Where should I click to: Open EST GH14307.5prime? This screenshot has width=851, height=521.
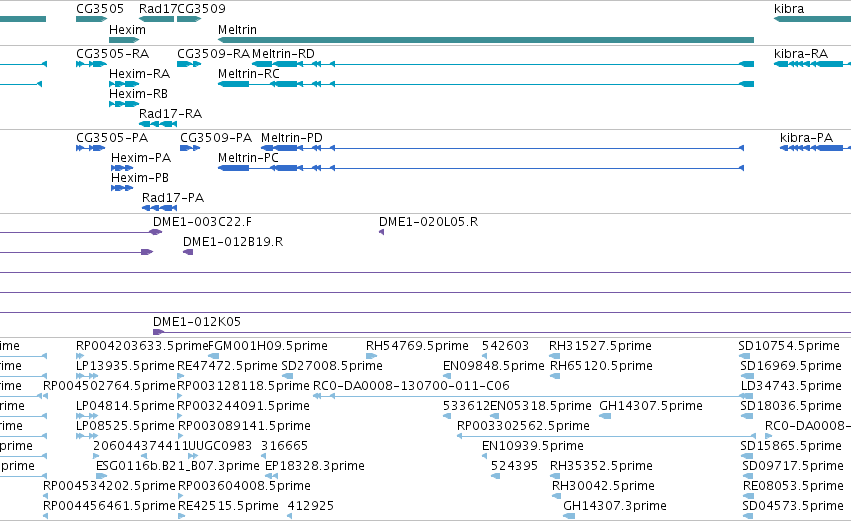pyautogui.click(x=651, y=406)
